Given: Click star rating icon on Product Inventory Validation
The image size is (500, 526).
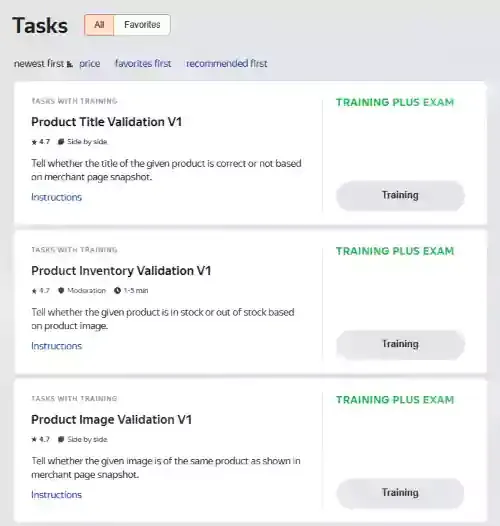Looking at the screenshot, I should pyautogui.click(x=34, y=291).
